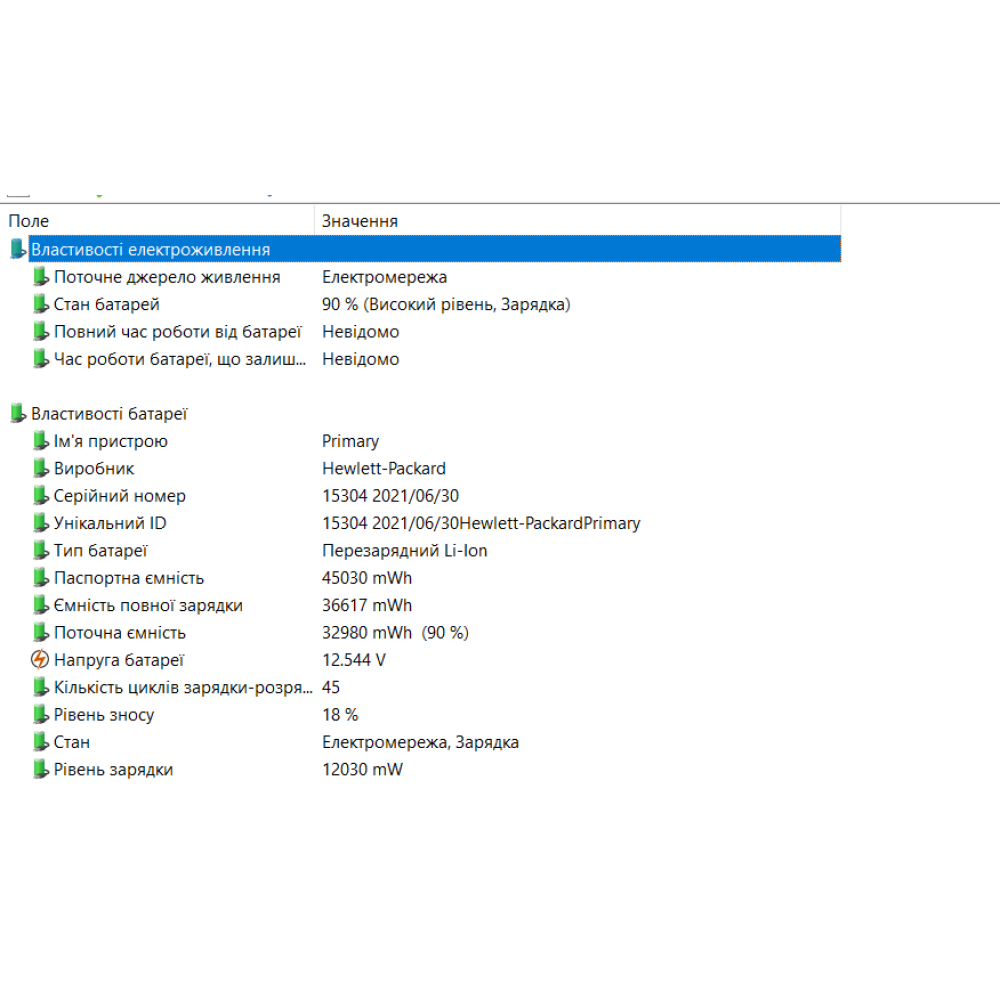Image resolution: width=1000 pixels, height=1000 pixels.
Task: Select the Унікальний ID field
Action: [x=110, y=523]
